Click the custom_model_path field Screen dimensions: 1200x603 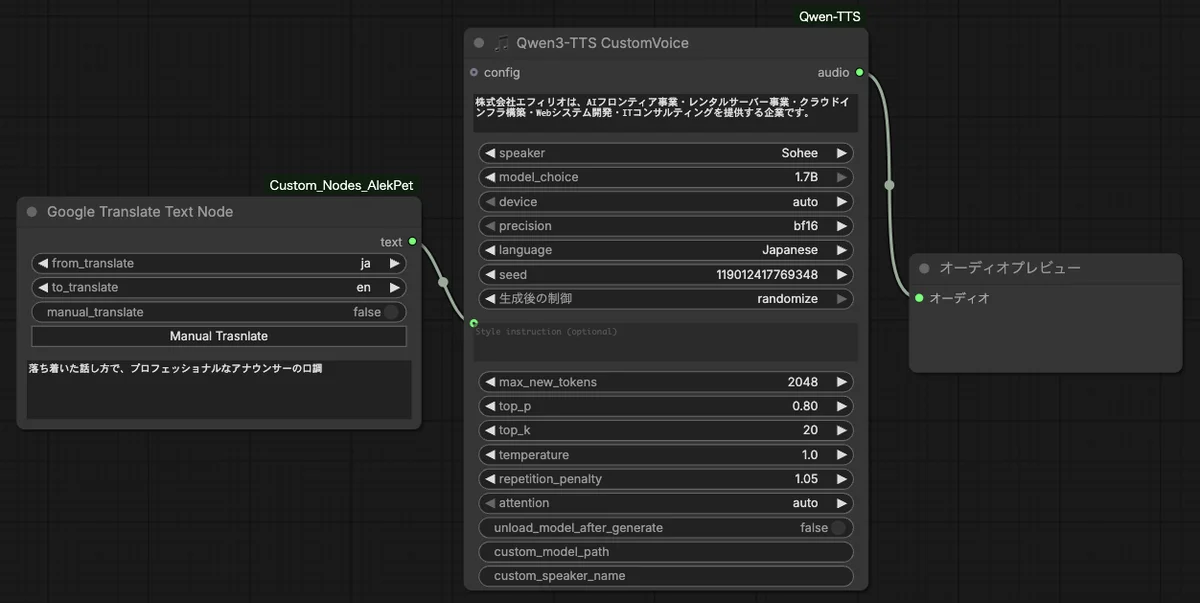(x=666, y=552)
